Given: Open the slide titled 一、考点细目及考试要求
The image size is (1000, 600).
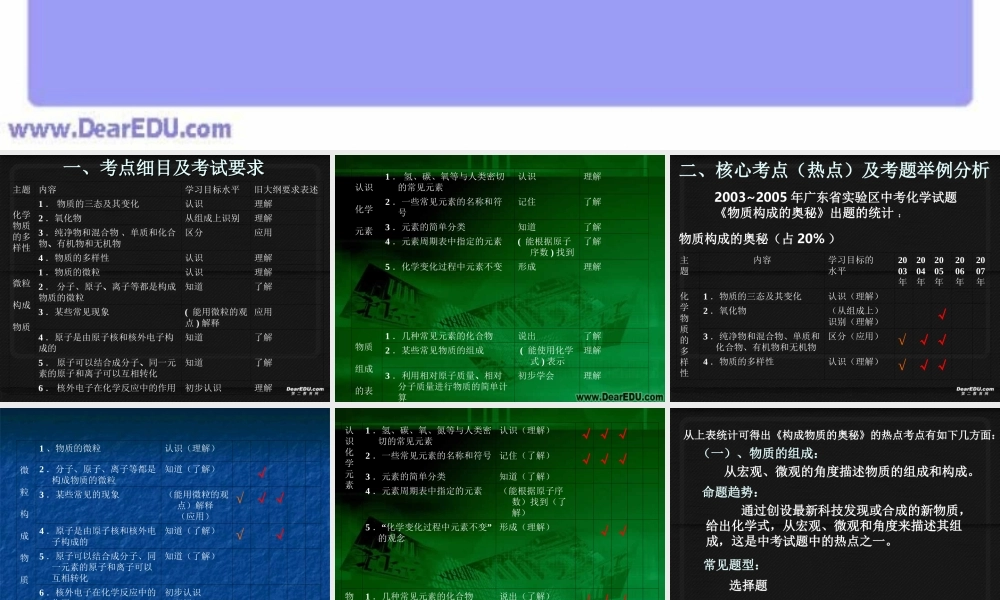Looking at the screenshot, I should pyautogui.click(x=165, y=279).
